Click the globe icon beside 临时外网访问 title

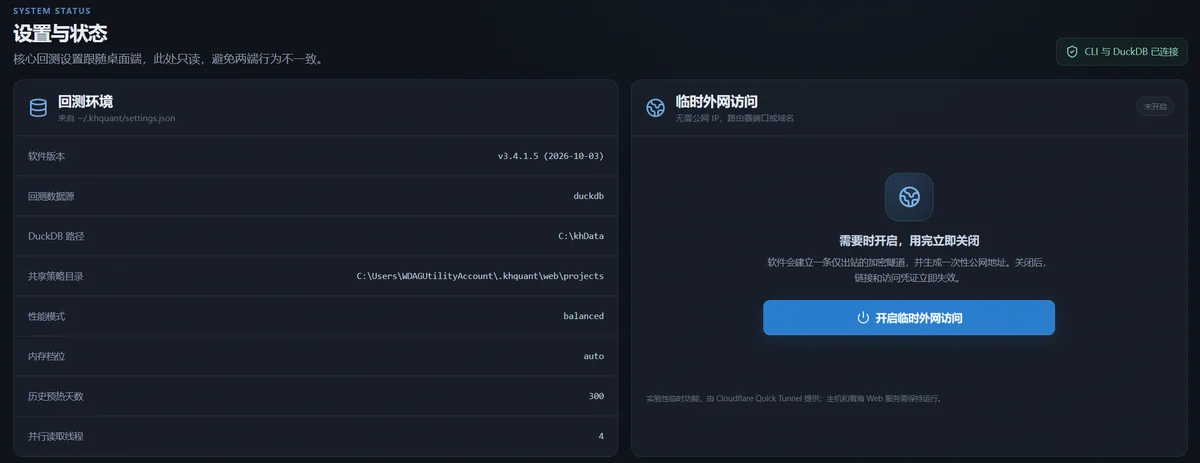click(x=655, y=108)
